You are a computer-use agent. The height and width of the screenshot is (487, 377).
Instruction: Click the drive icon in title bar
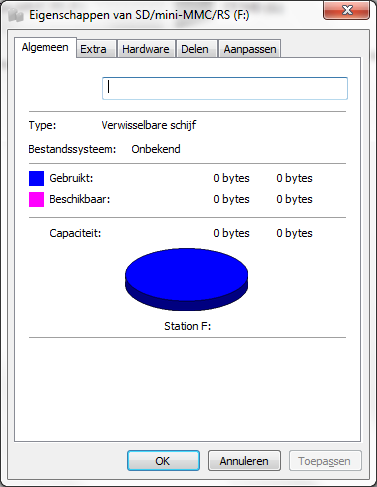coord(15,15)
